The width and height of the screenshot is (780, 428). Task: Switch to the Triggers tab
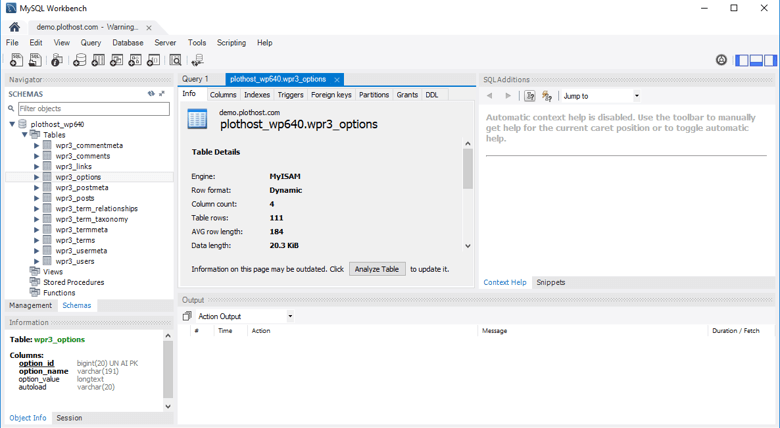tap(291, 95)
